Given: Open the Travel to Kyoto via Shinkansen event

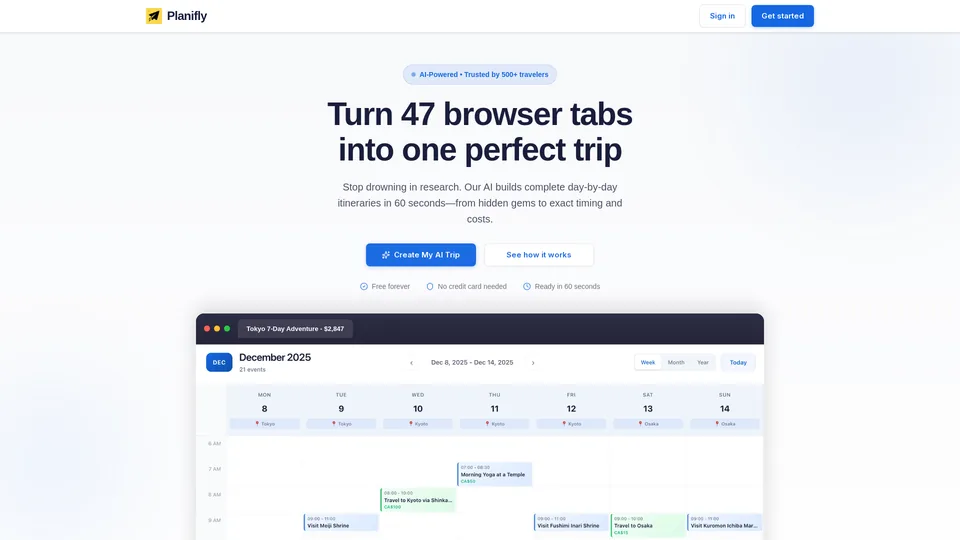Looking at the screenshot, I should pos(418,500).
